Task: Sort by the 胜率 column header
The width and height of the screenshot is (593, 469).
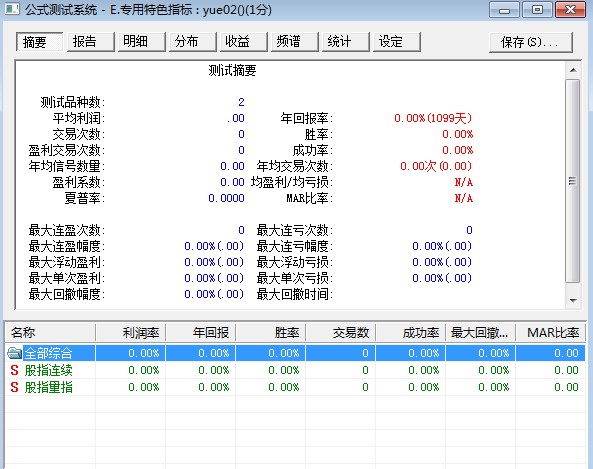Action: (x=270, y=333)
